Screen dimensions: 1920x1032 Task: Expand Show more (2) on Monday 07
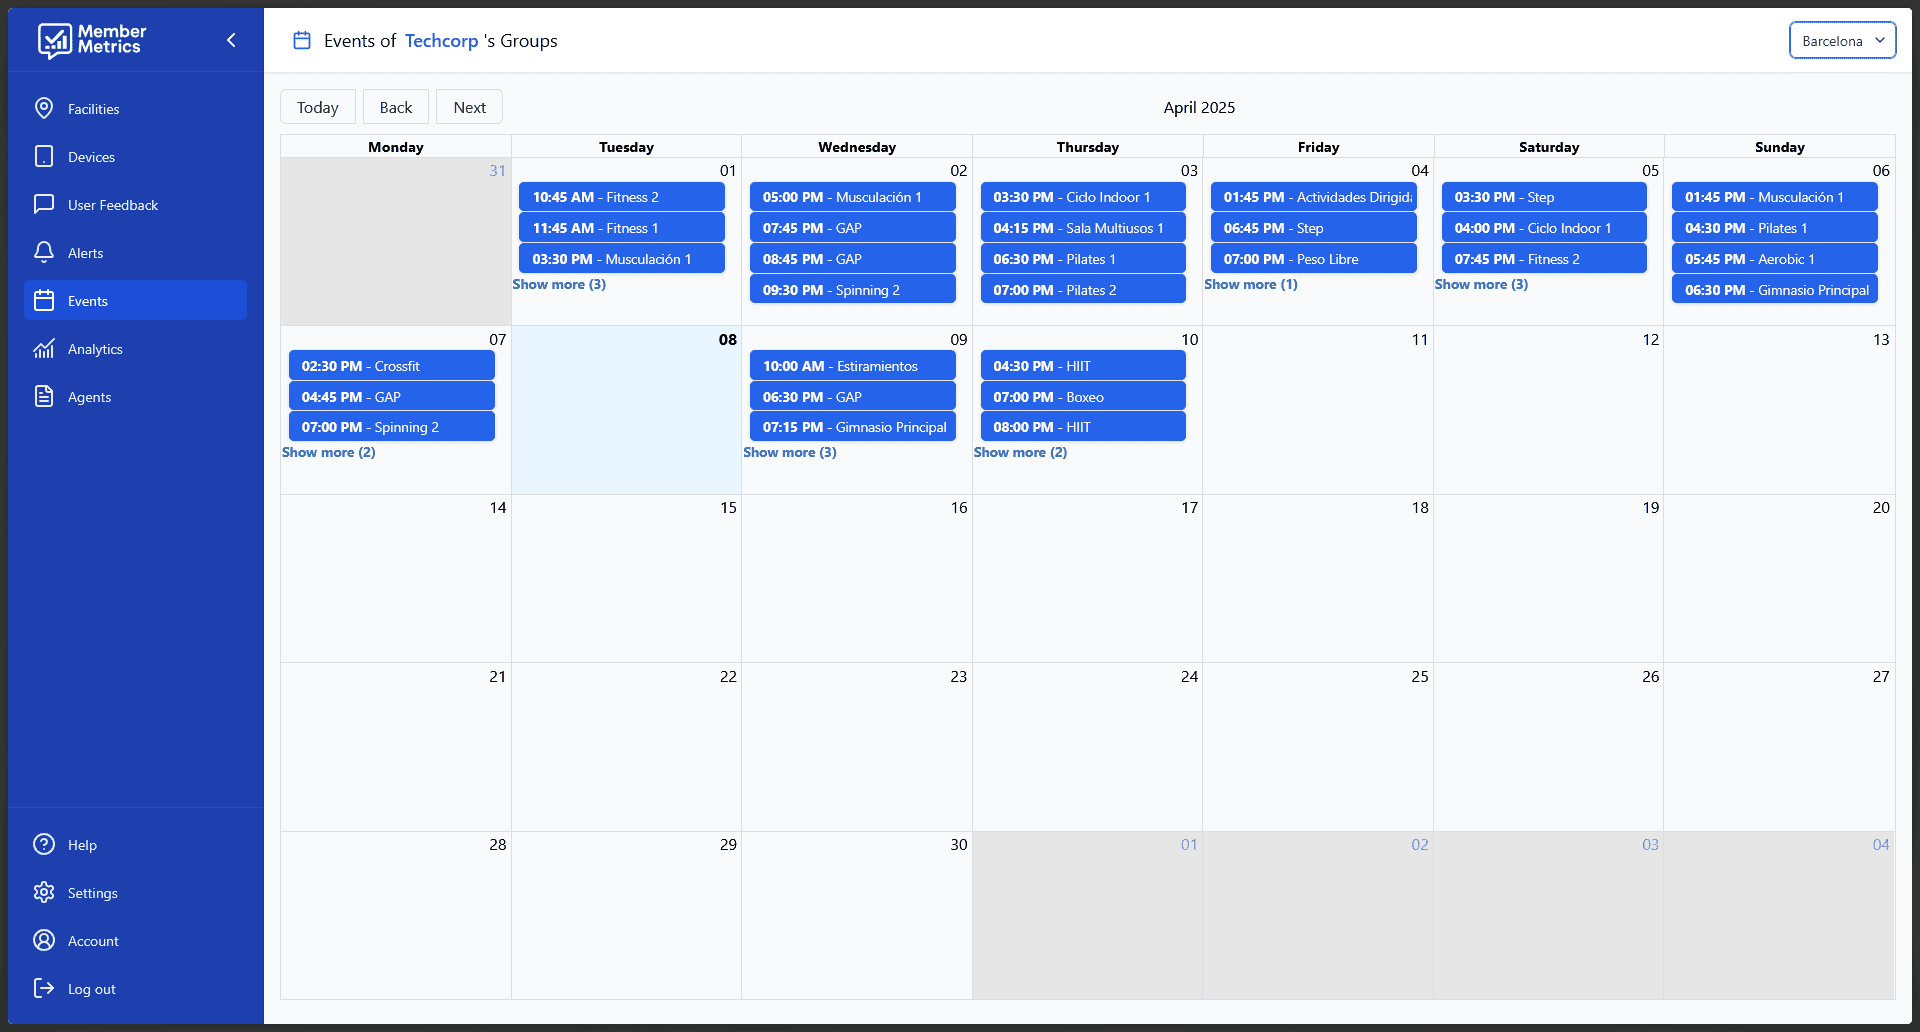click(x=329, y=453)
